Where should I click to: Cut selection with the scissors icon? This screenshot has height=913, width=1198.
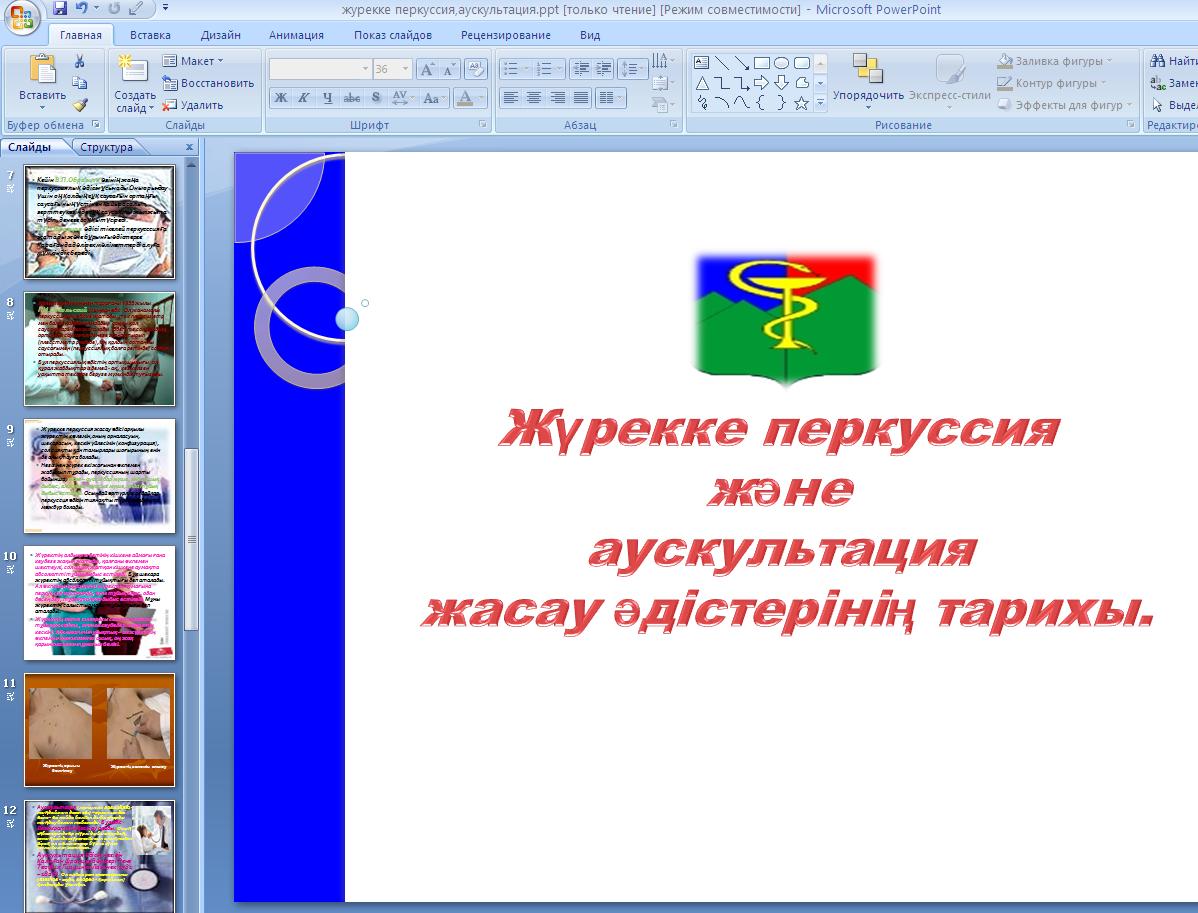pos(79,61)
